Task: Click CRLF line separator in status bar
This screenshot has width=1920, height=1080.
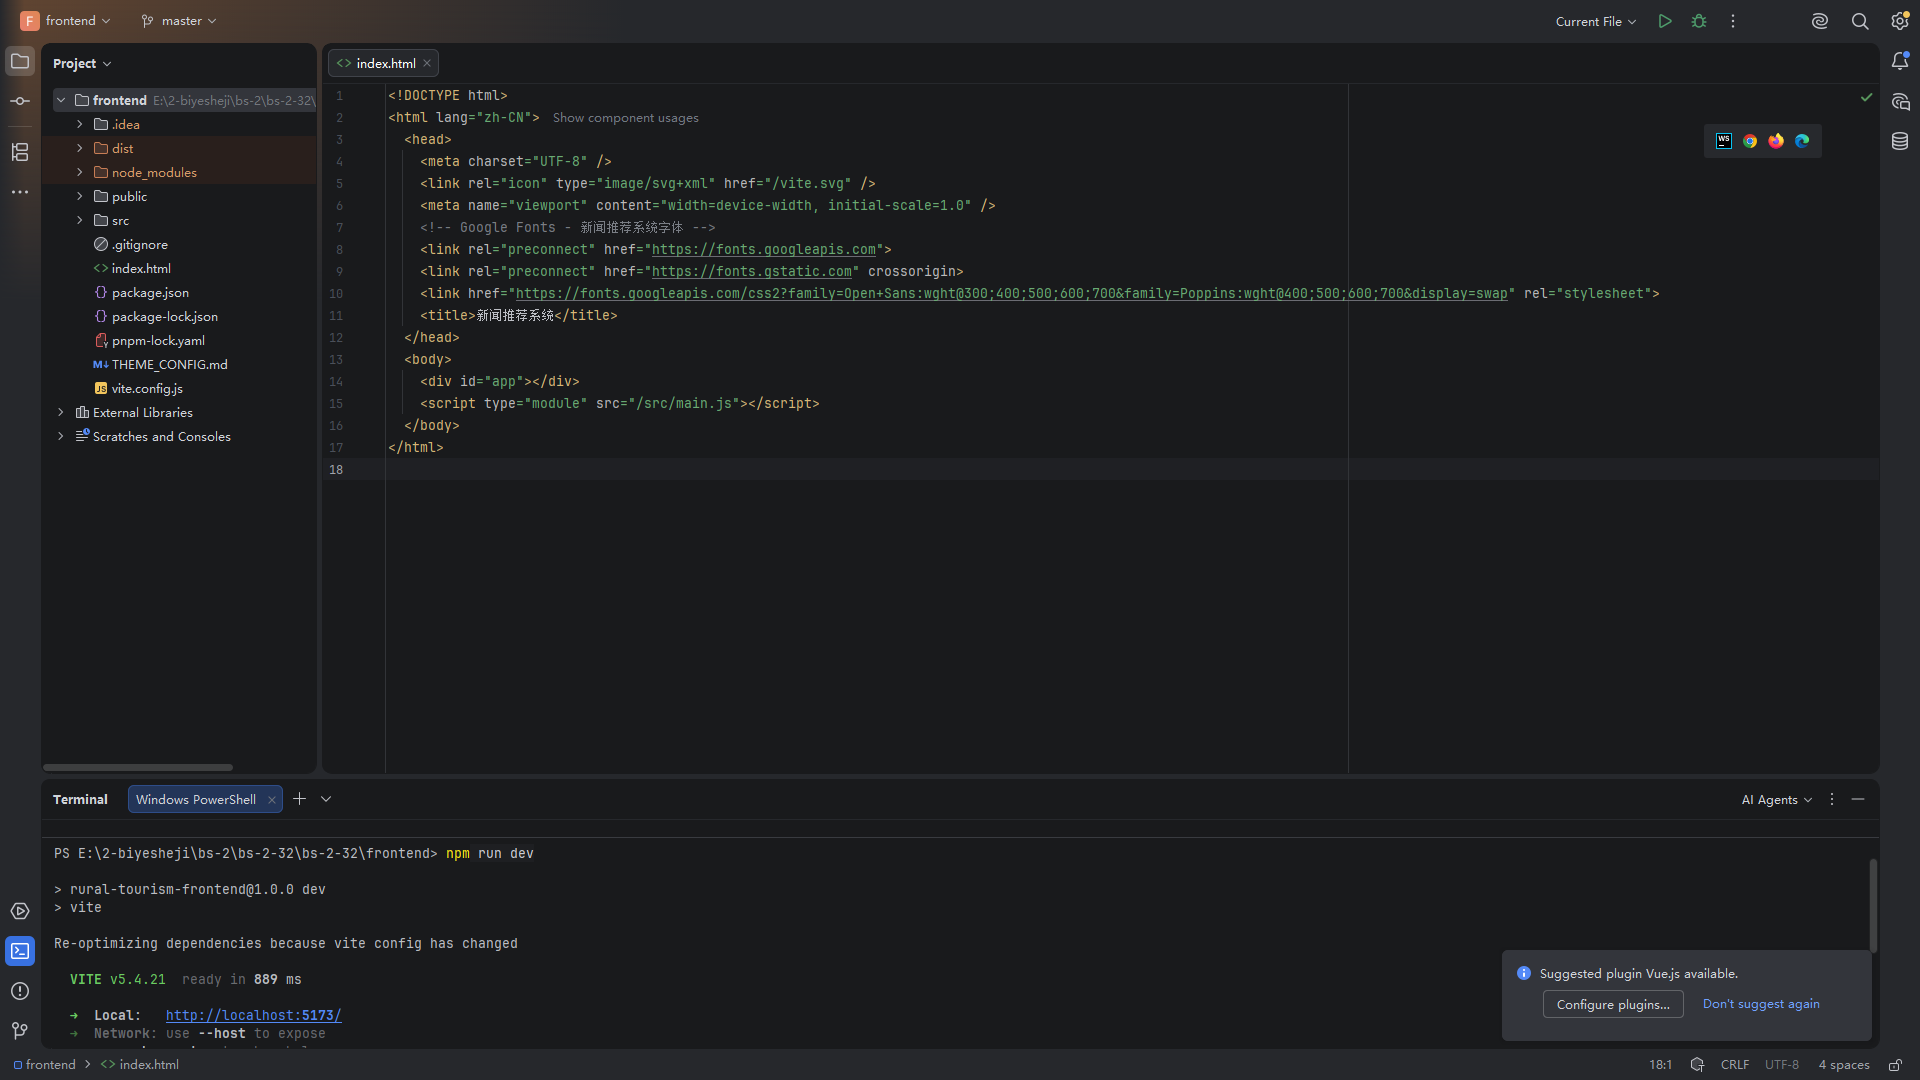Action: (1735, 1065)
